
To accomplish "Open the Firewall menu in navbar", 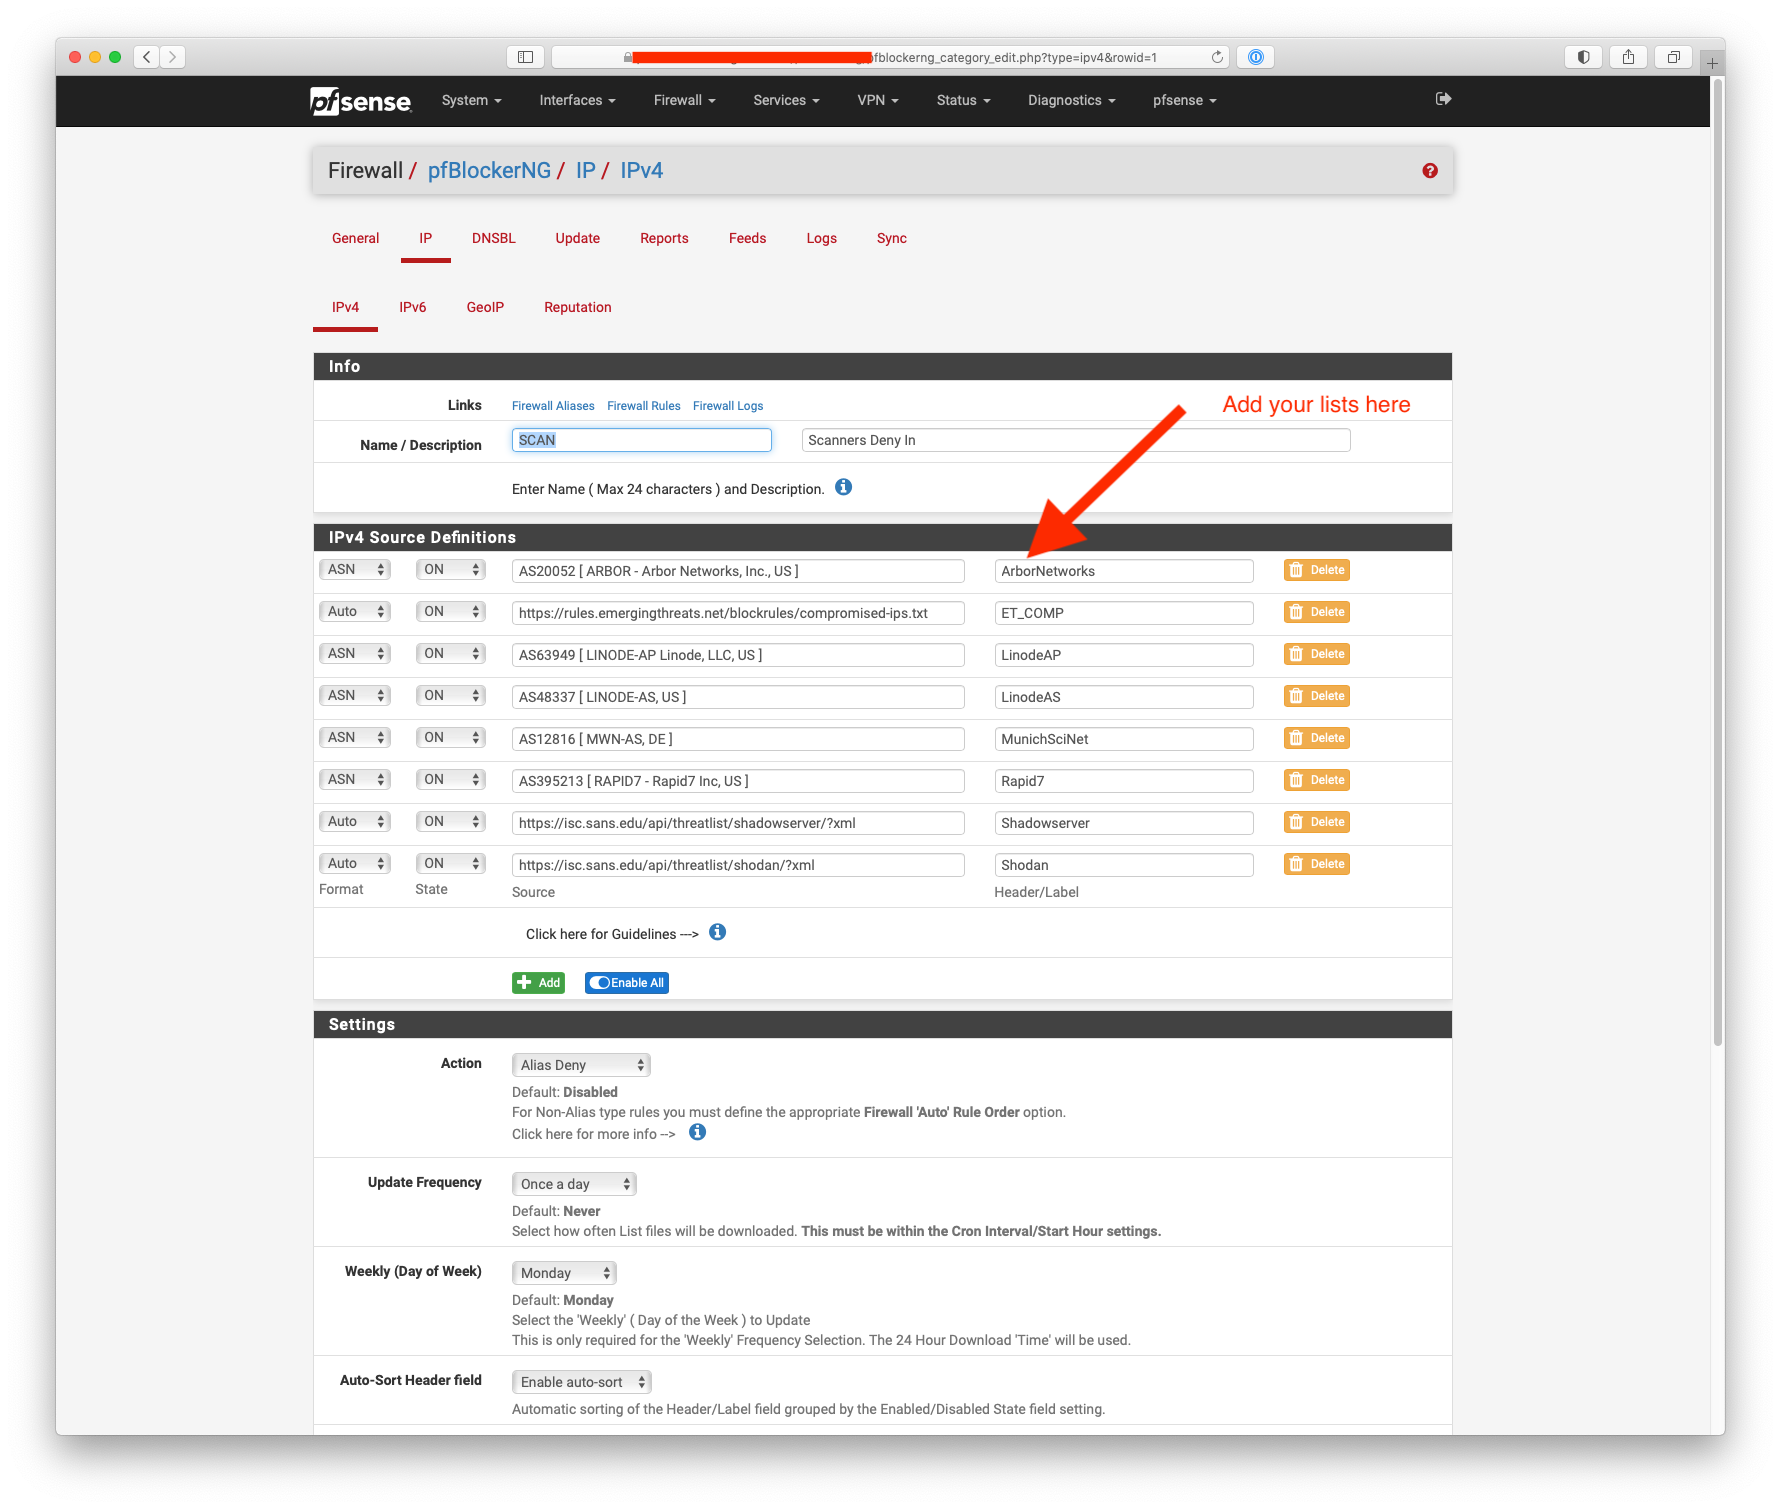I will (x=684, y=101).
